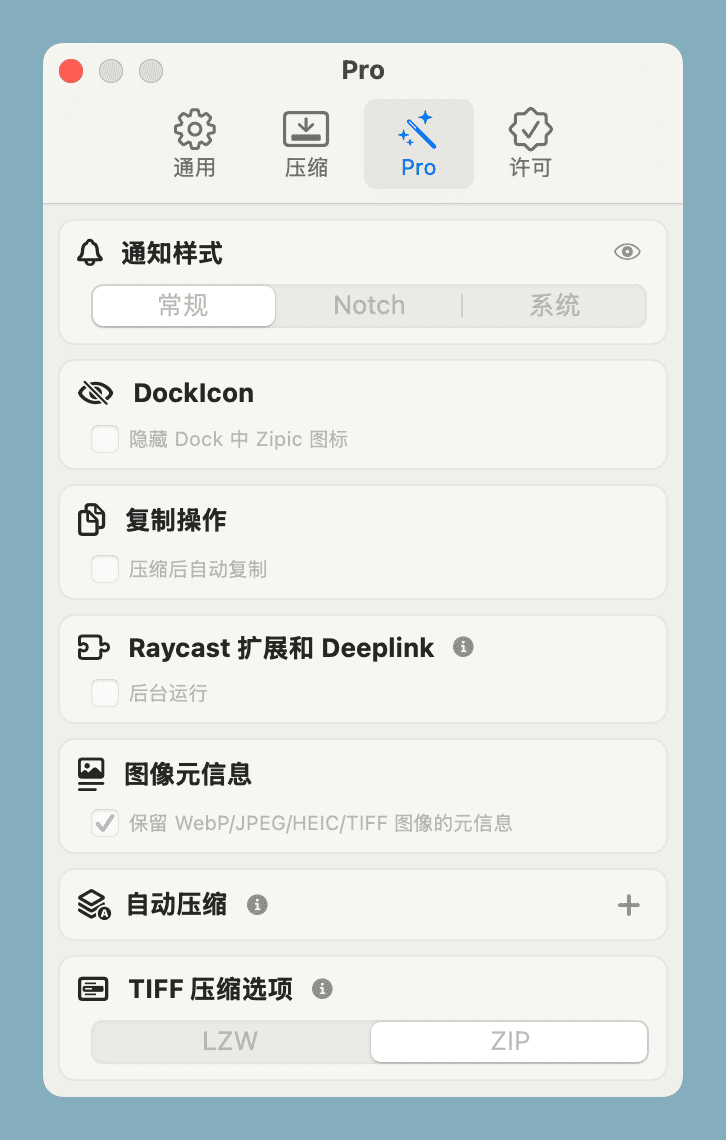Click the crossed-eye DockIcon icon
The width and height of the screenshot is (726, 1140).
coord(95,393)
